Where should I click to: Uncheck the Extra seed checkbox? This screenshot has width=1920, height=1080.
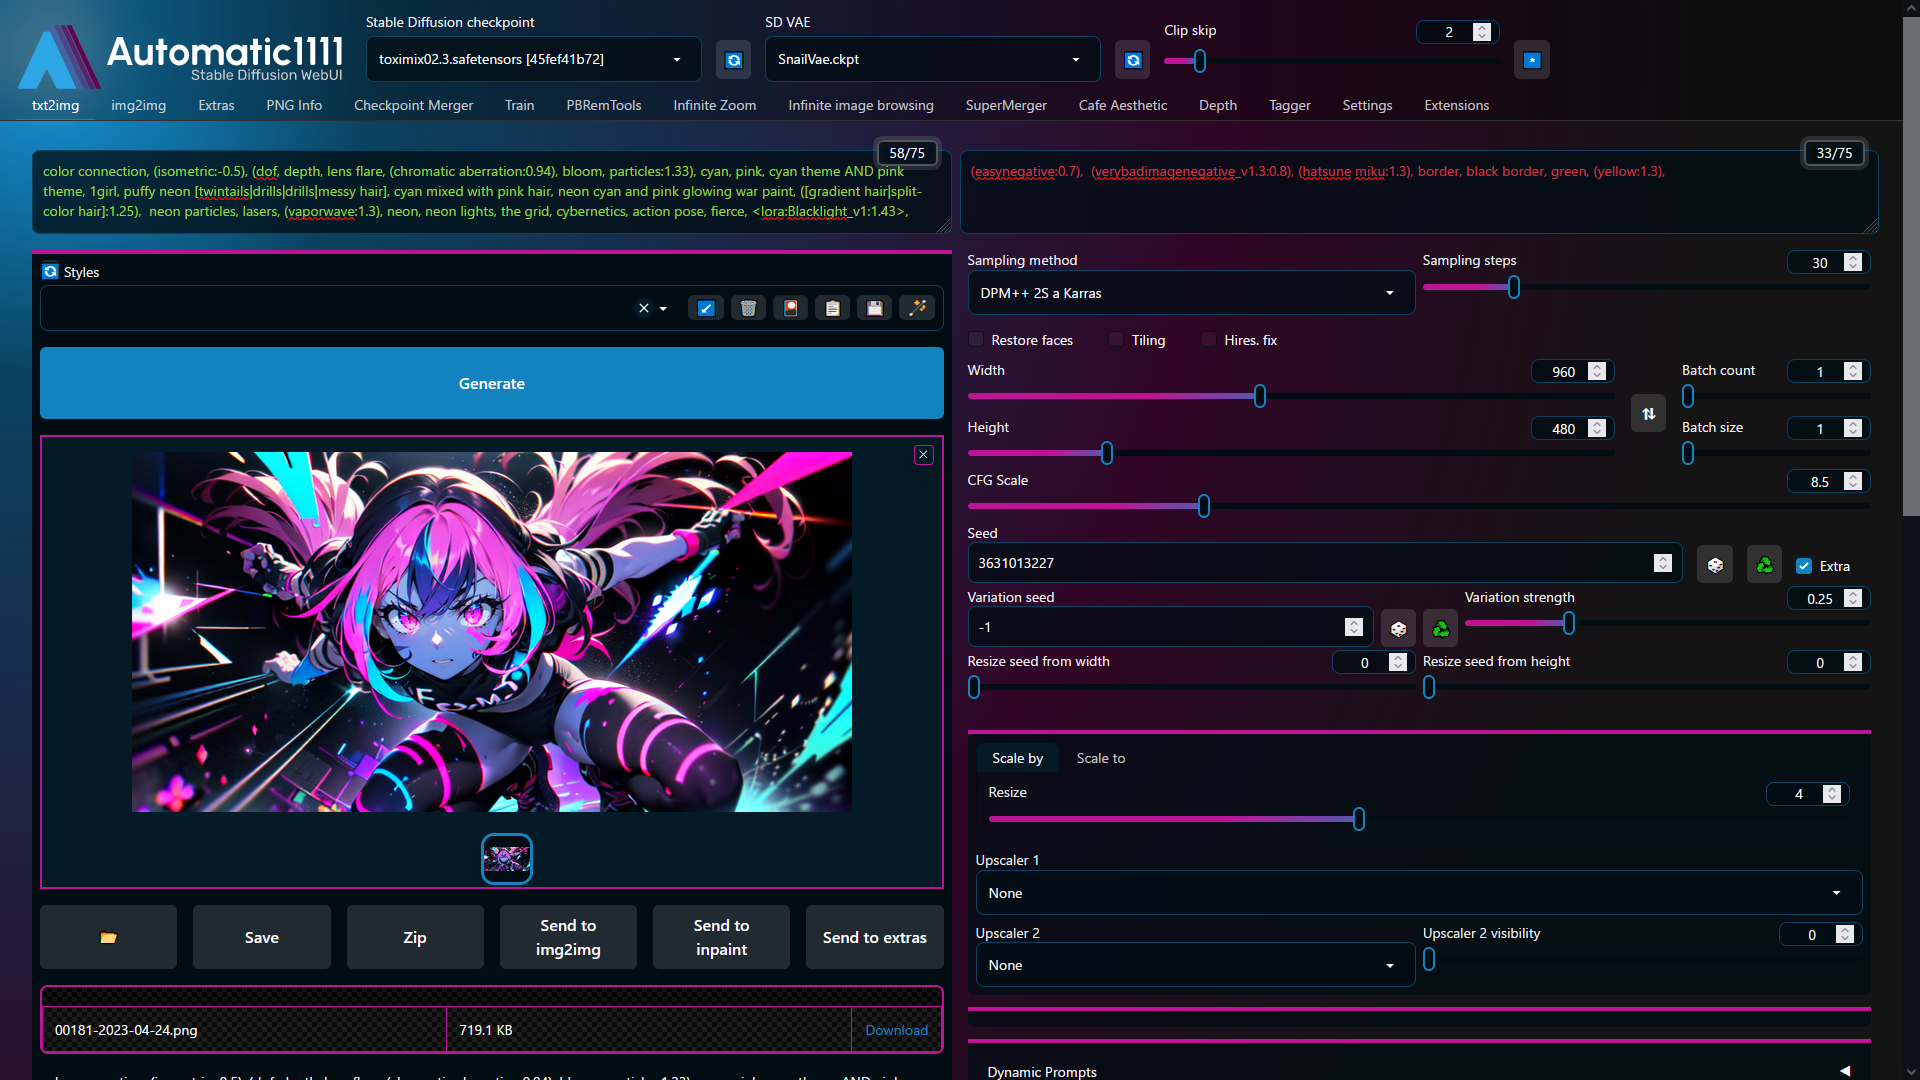1804,566
